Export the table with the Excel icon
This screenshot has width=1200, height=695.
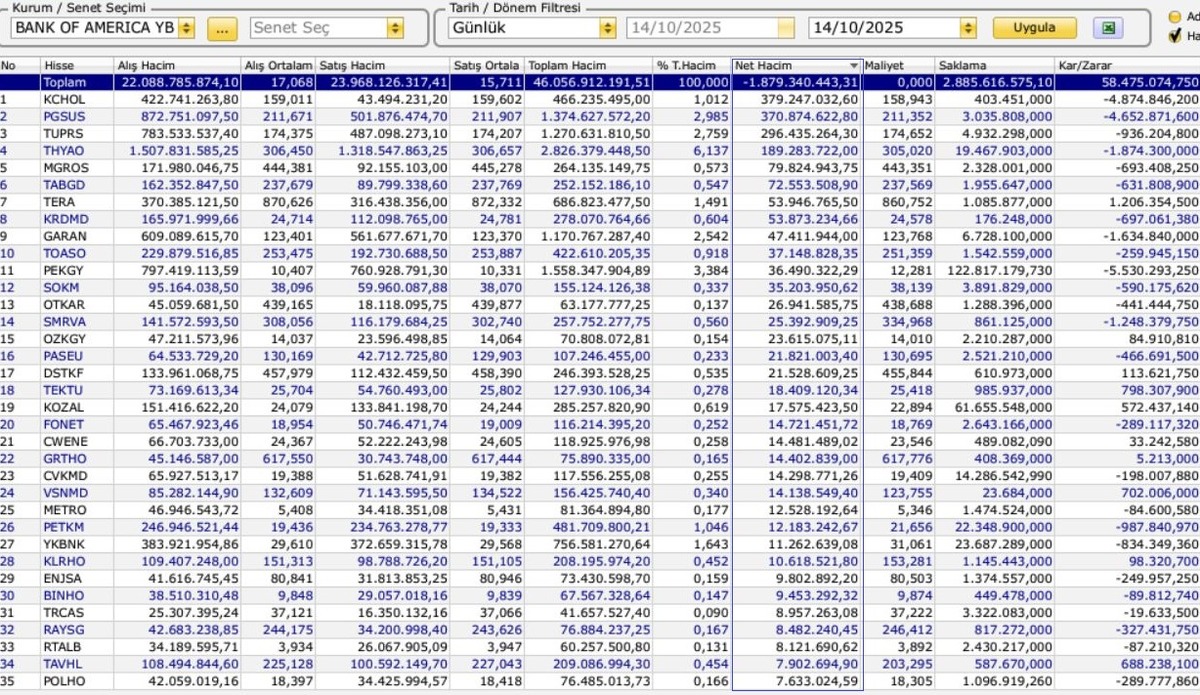(x=1107, y=28)
